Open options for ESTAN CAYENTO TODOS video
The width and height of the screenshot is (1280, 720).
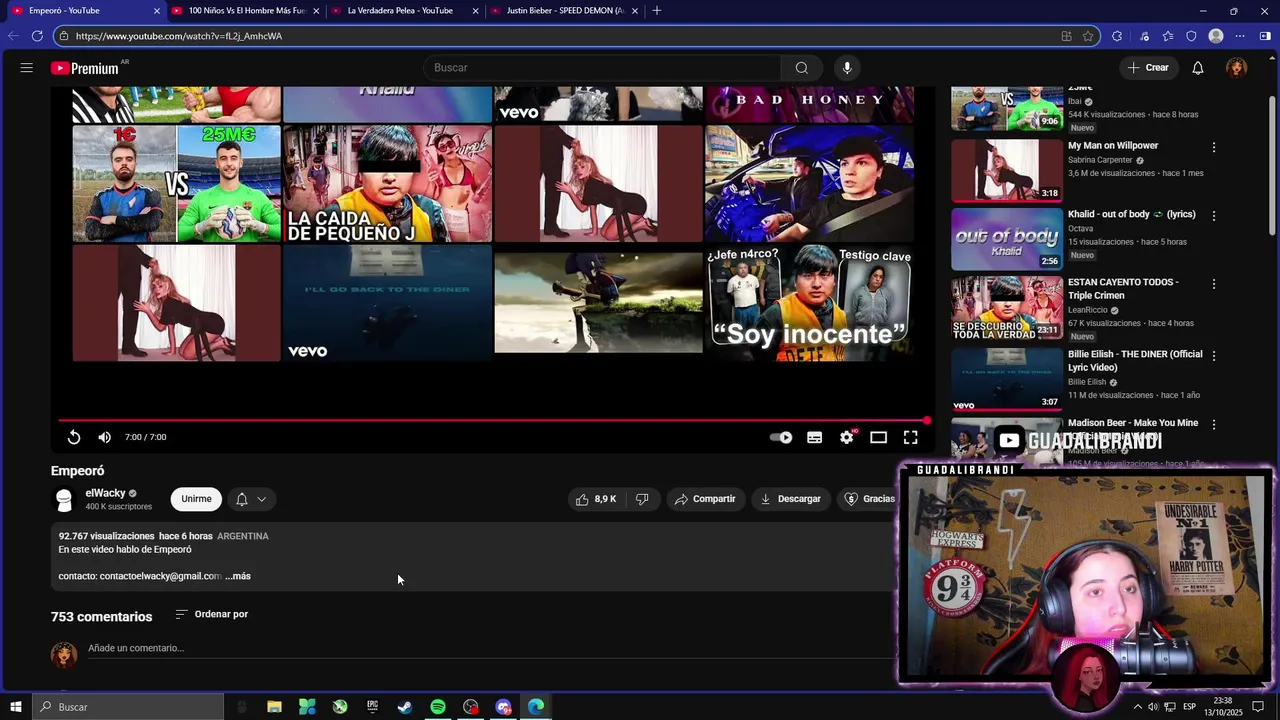[1214, 284]
